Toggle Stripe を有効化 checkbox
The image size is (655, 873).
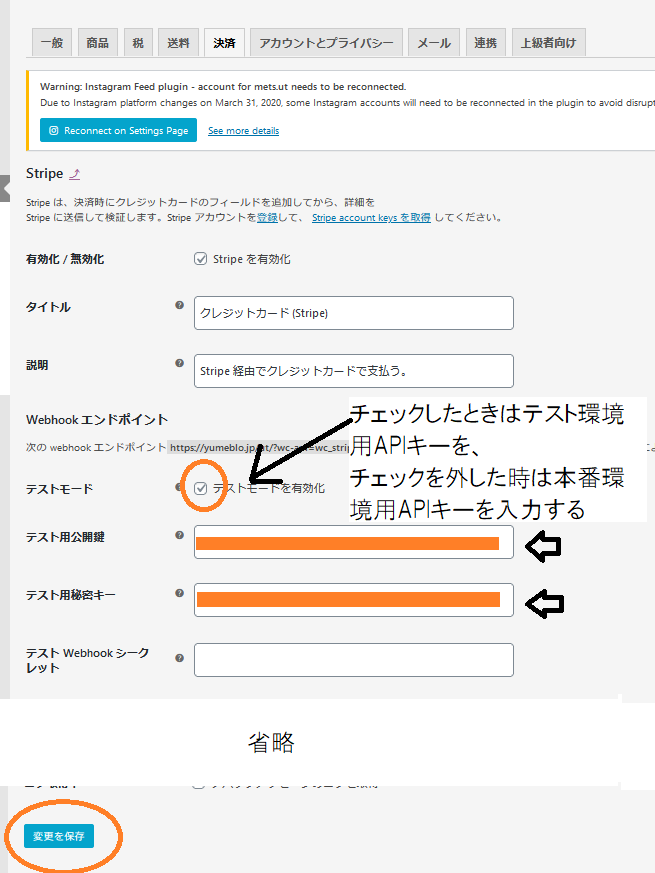[201, 259]
